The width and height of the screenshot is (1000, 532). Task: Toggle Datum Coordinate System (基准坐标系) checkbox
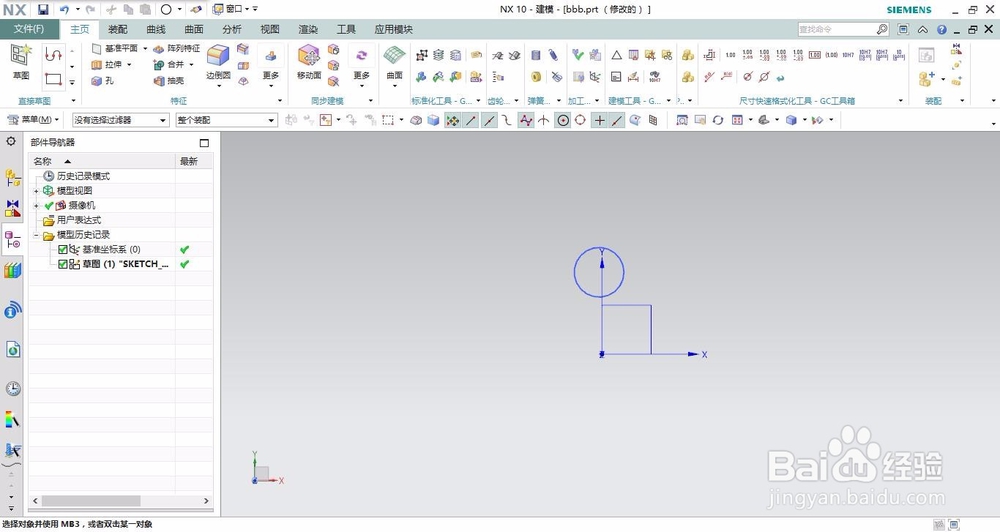[x=62, y=249]
